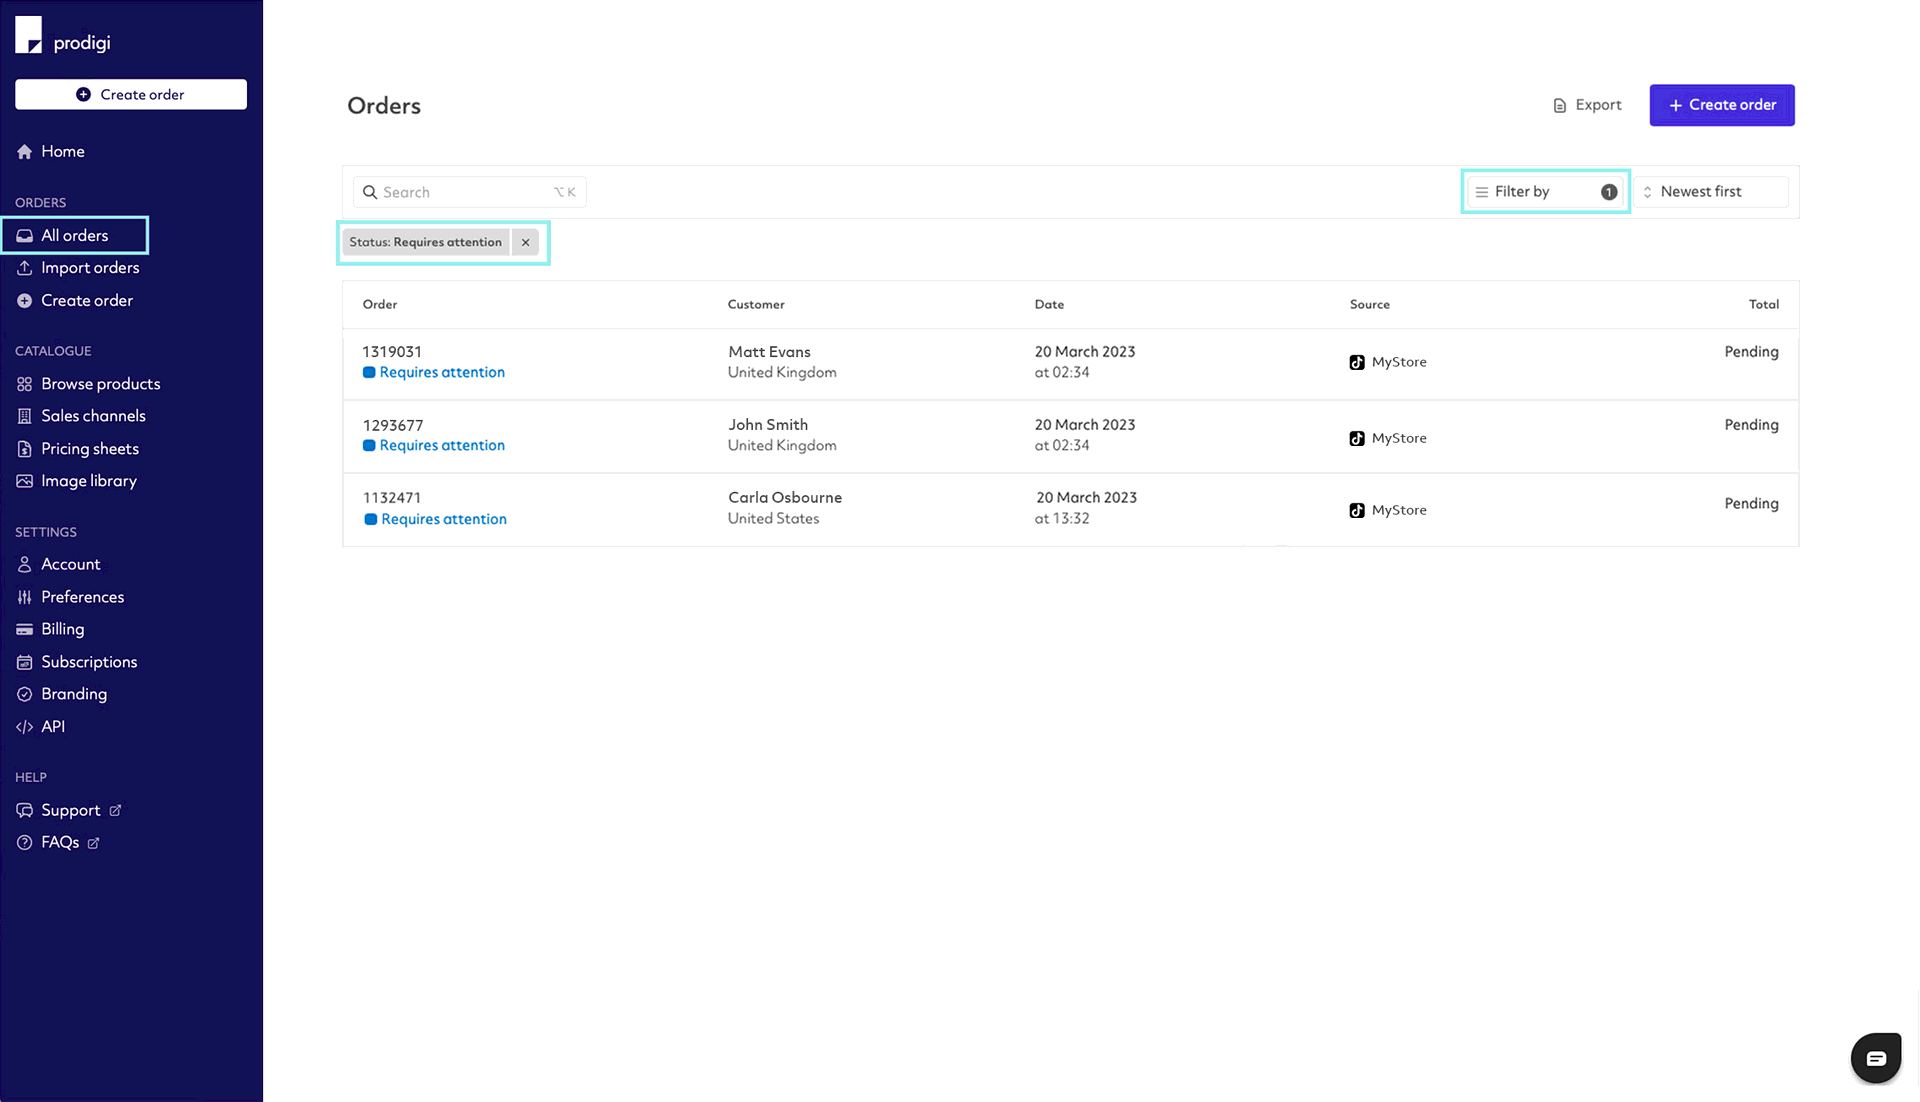The height and width of the screenshot is (1102, 1920).
Task: Navigate to Import orders
Action: 89,268
